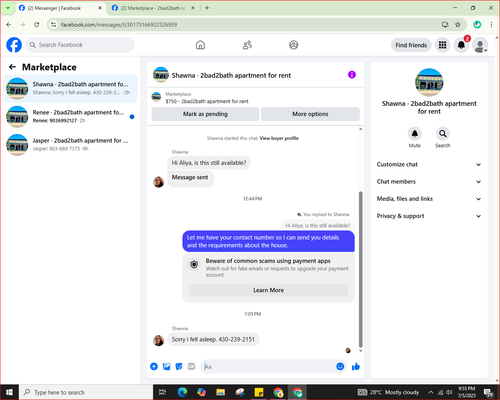The image size is (500, 400).
Task: Click the phone number message from Shawna
Action: tap(213, 339)
